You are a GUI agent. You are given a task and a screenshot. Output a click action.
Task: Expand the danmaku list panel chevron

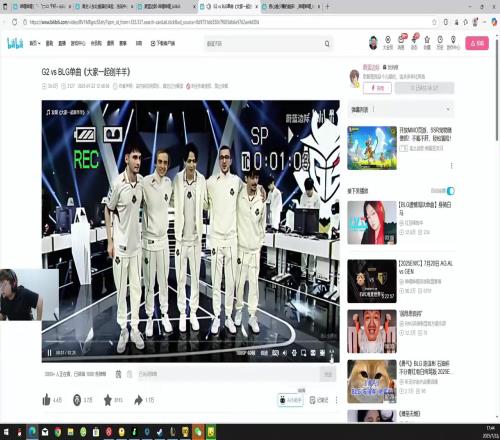tap(448, 109)
